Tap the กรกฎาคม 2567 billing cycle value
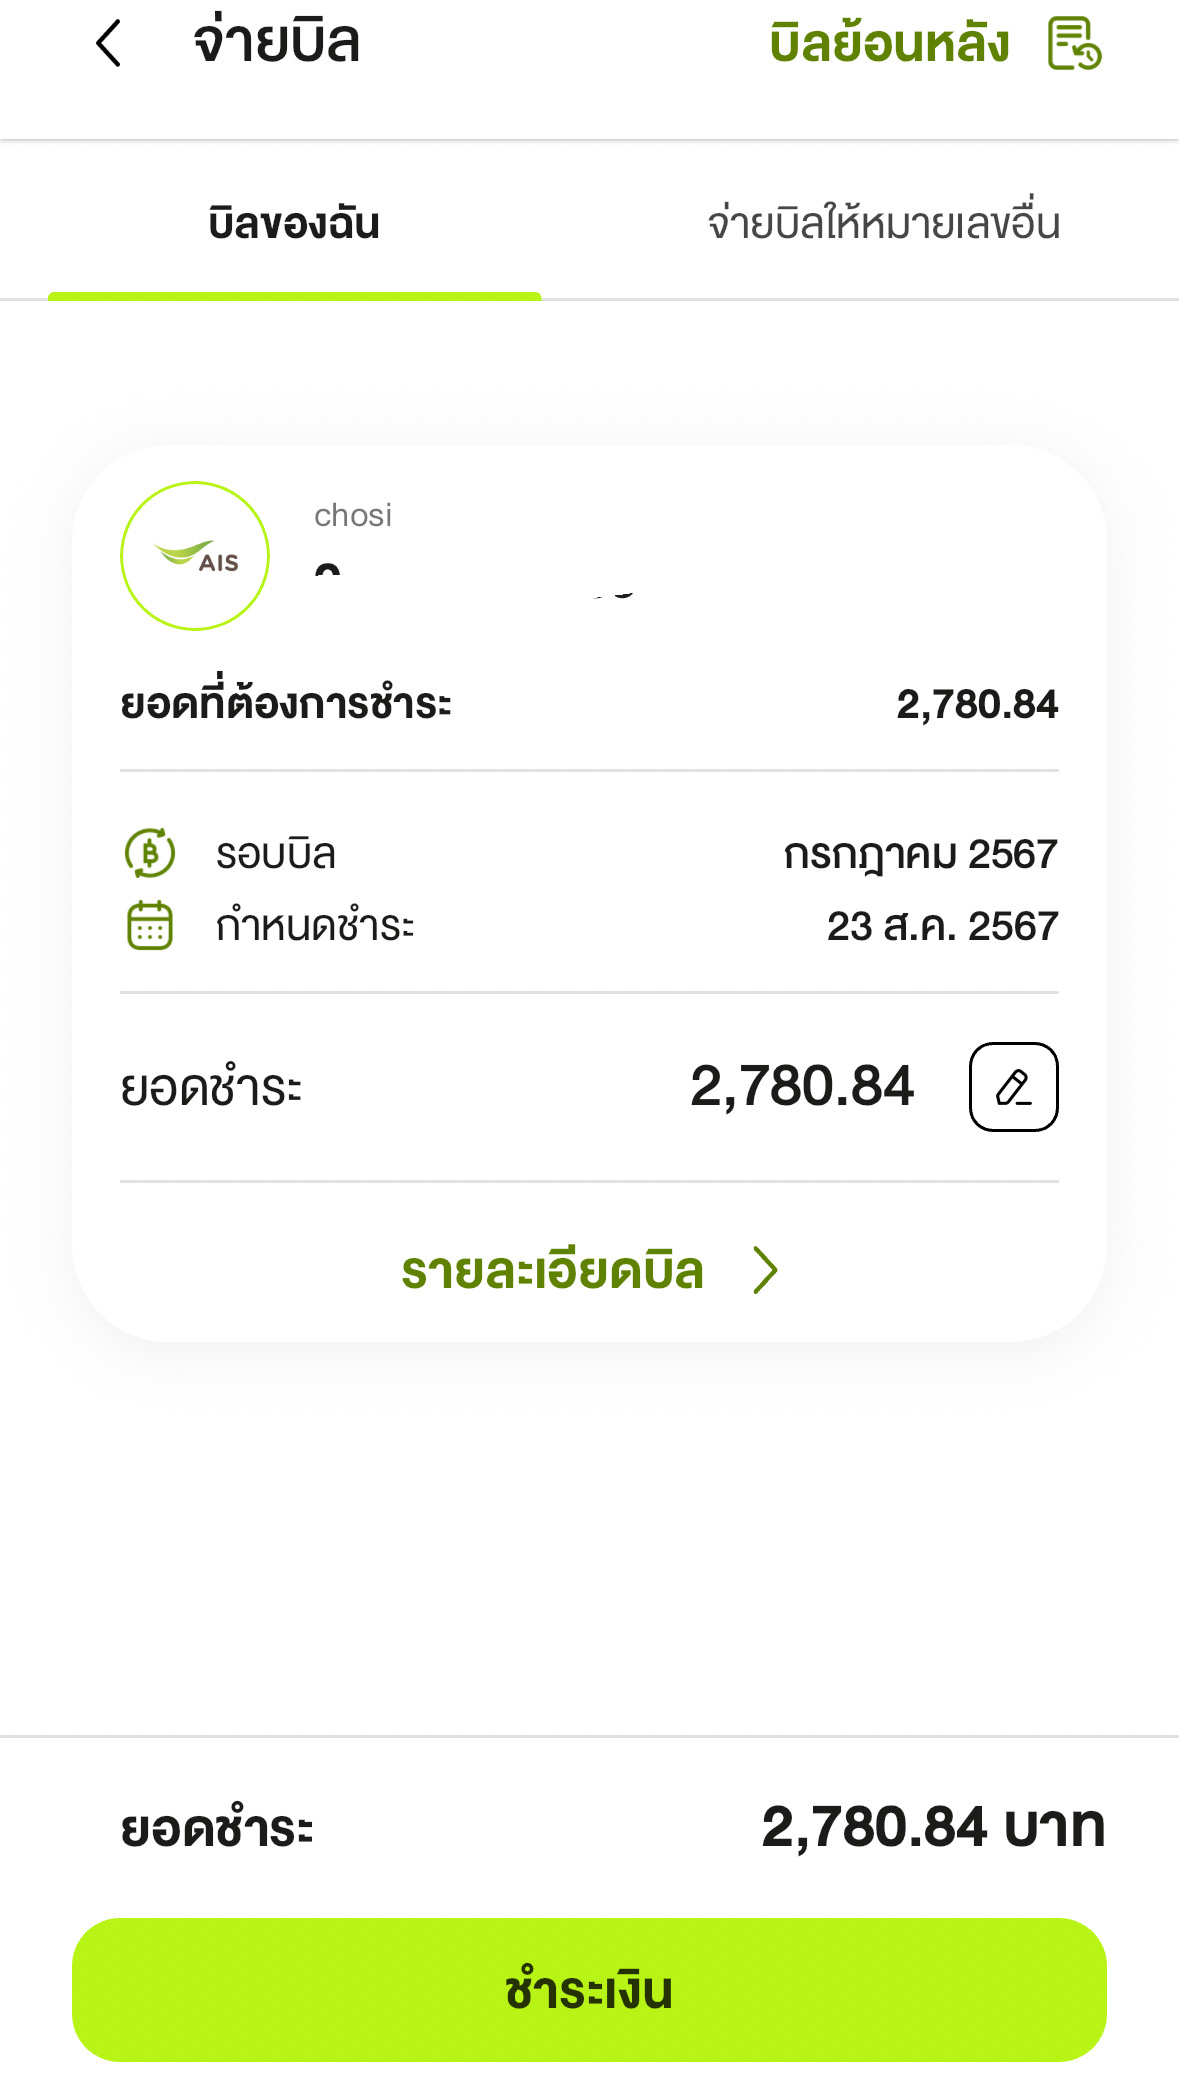Screen dimensions: 1179x2096 [x=920, y=854]
